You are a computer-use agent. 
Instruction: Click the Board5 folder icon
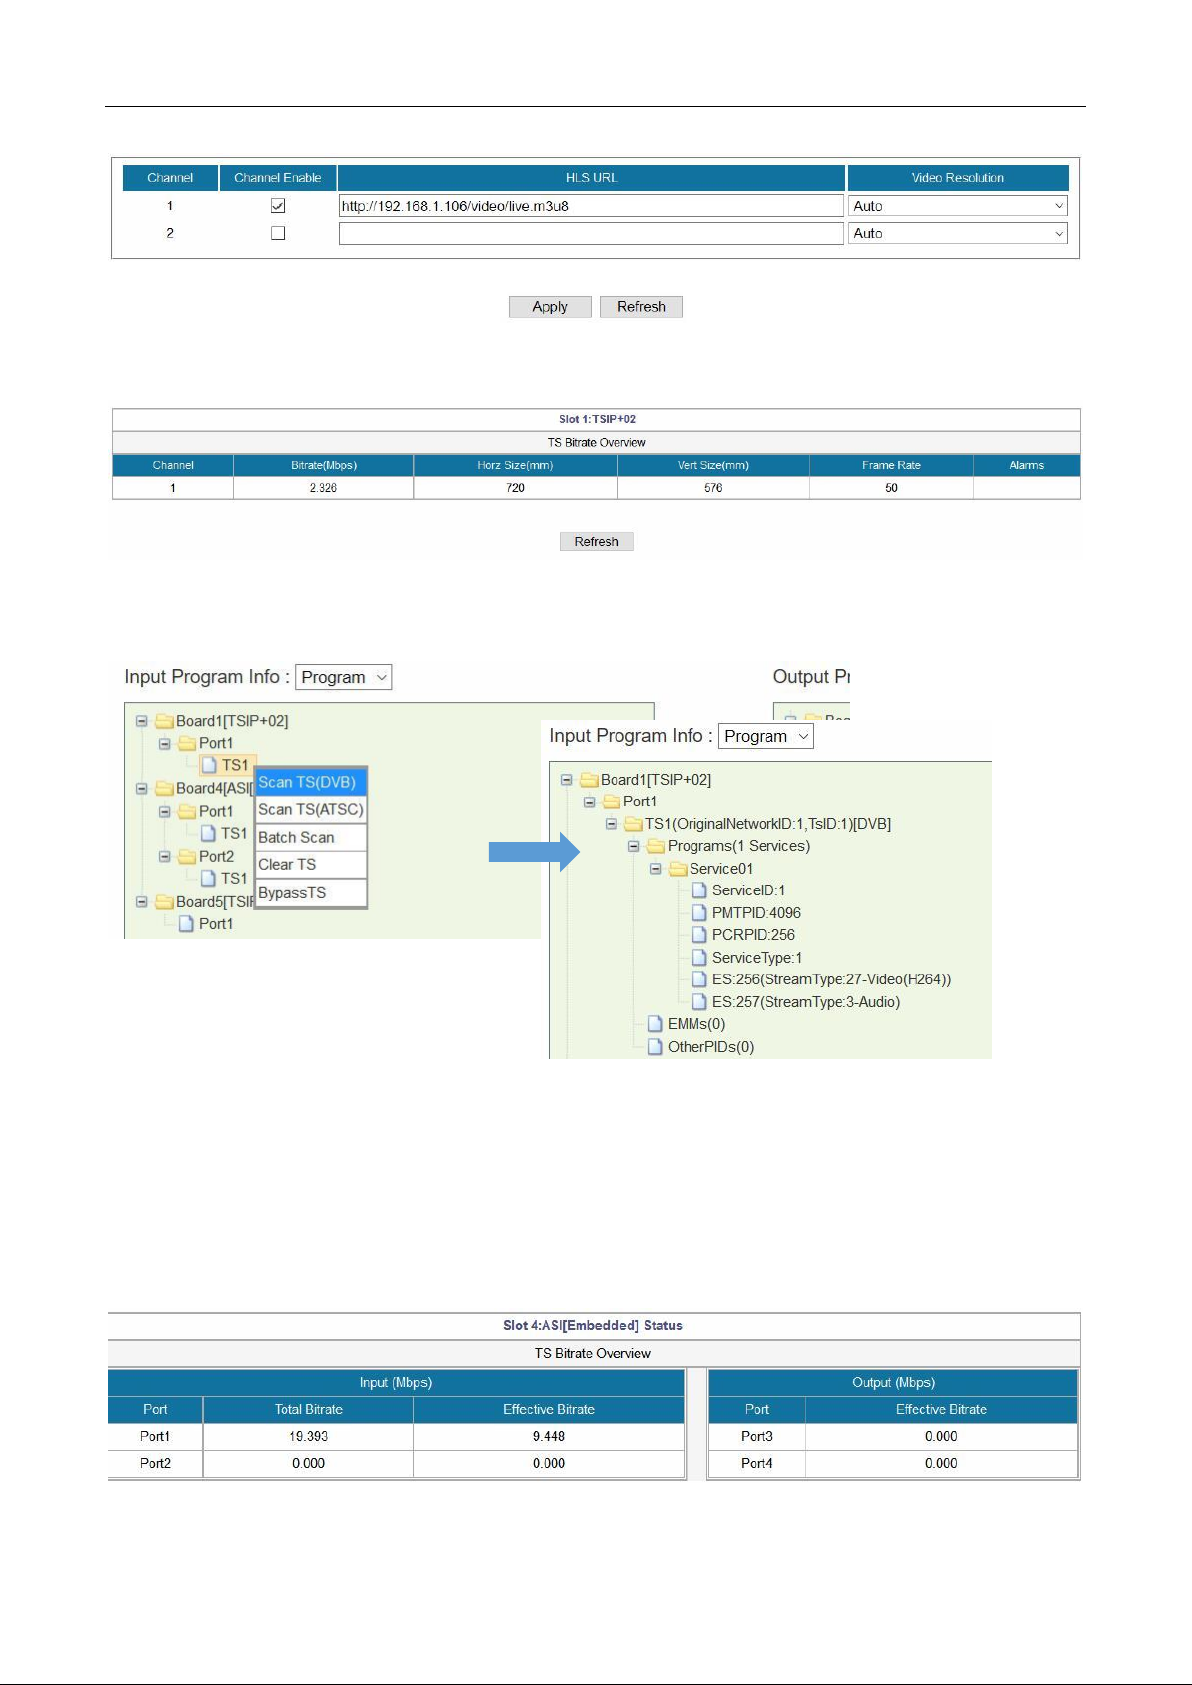click(x=164, y=901)
